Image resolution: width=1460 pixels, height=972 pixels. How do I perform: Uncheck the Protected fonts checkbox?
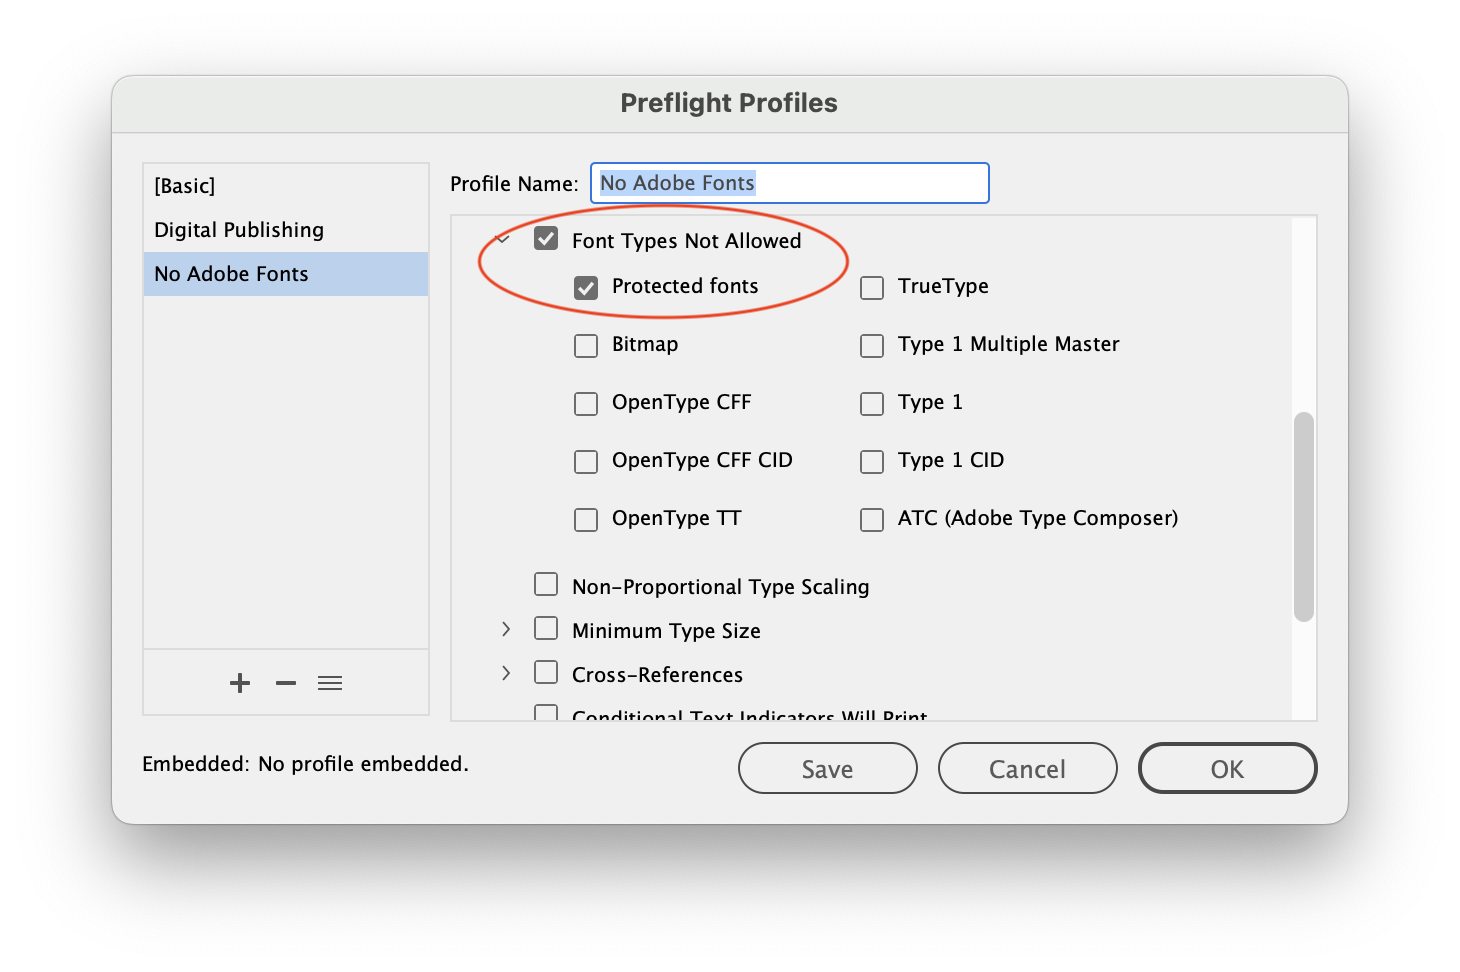586,288
